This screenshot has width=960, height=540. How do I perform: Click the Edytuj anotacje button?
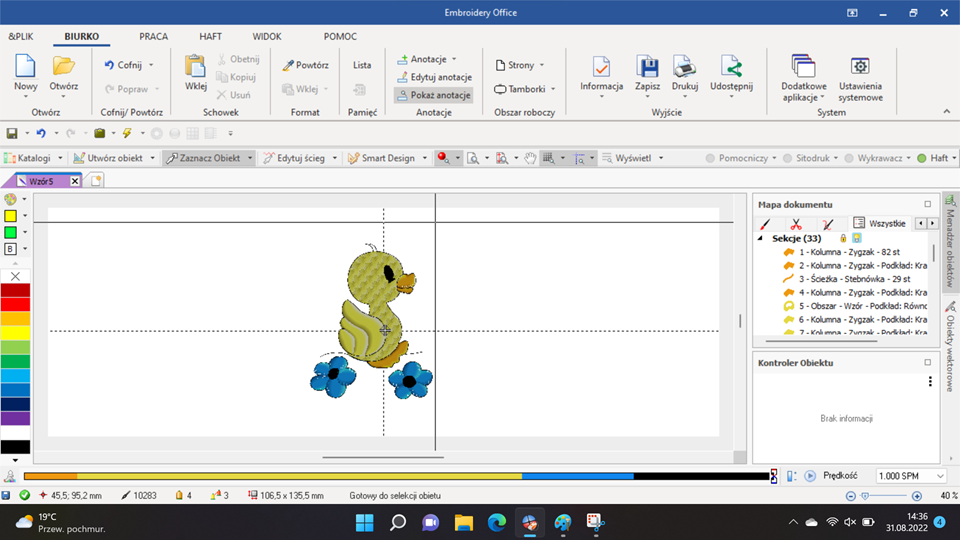click(x=434, y=77)
